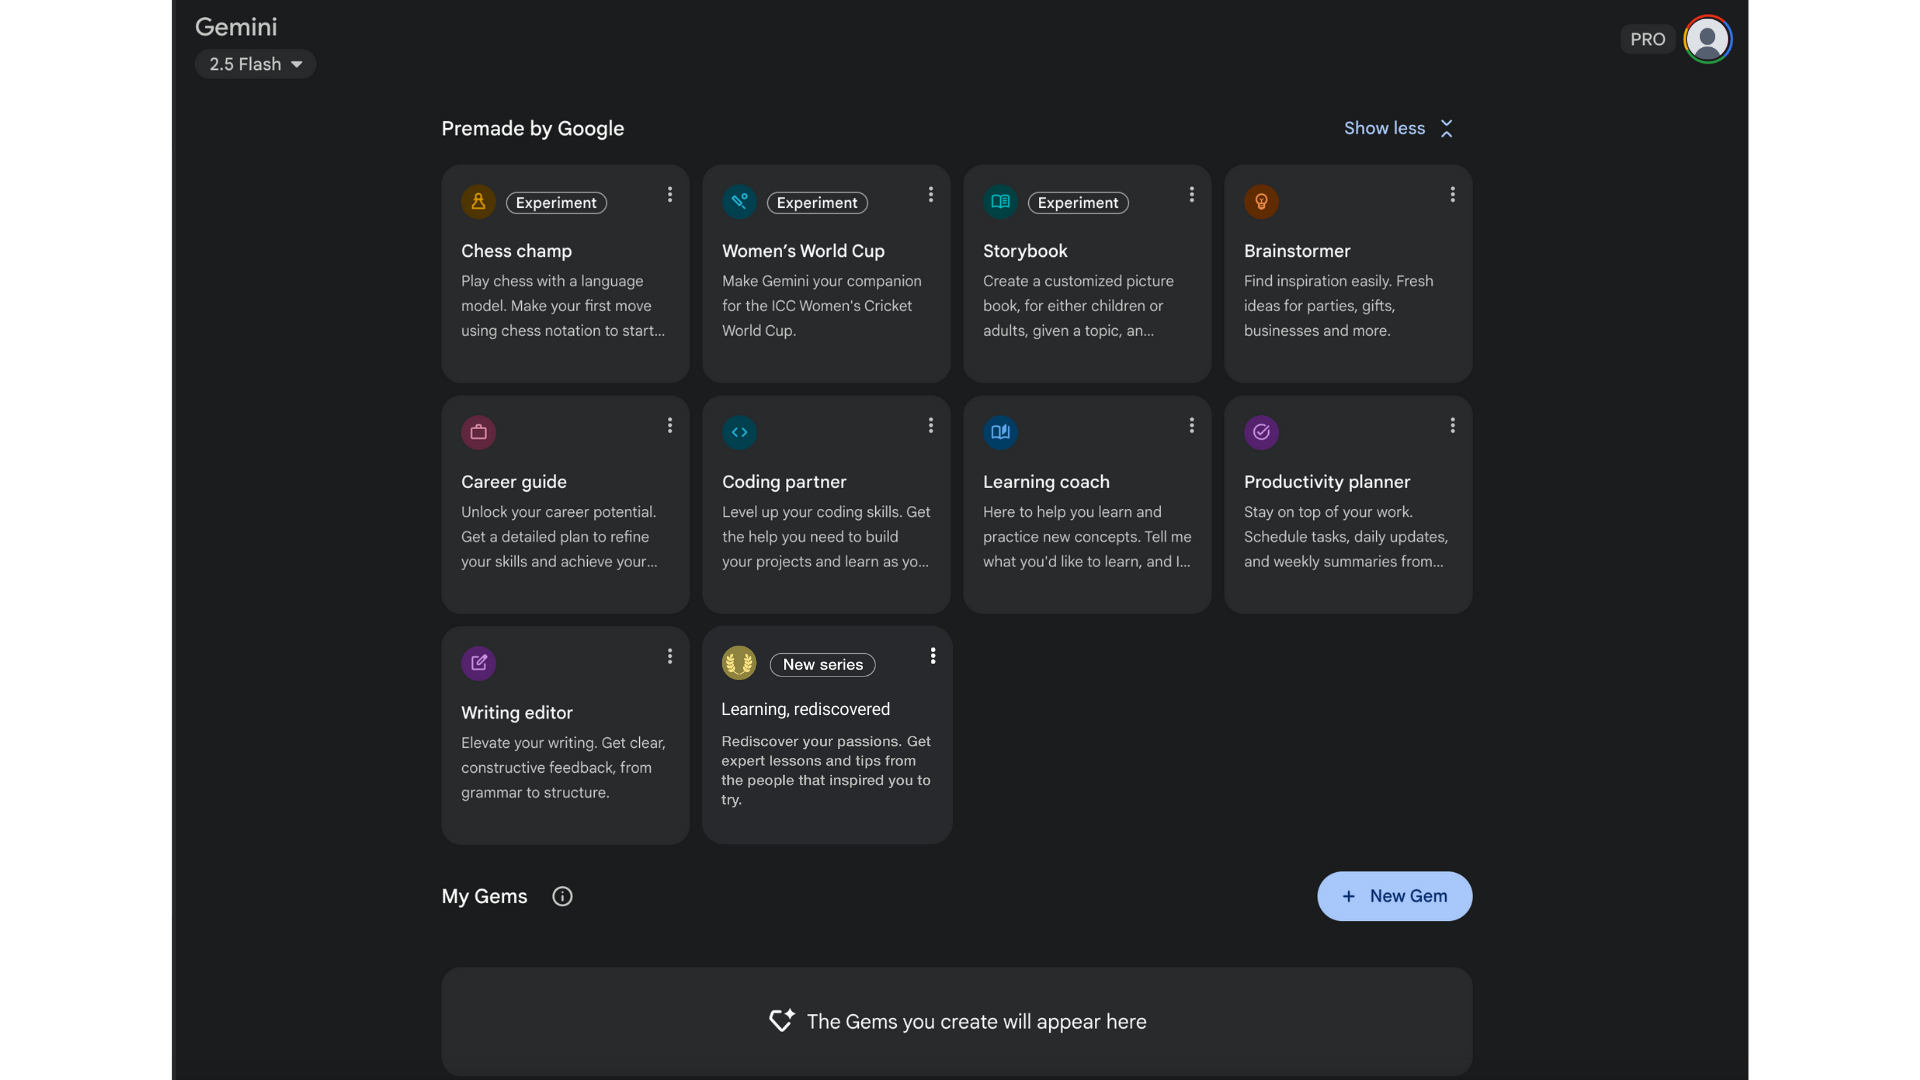
Task: Click the Experiment tag on Women's World Cup
Action: [x=817, y=203]
